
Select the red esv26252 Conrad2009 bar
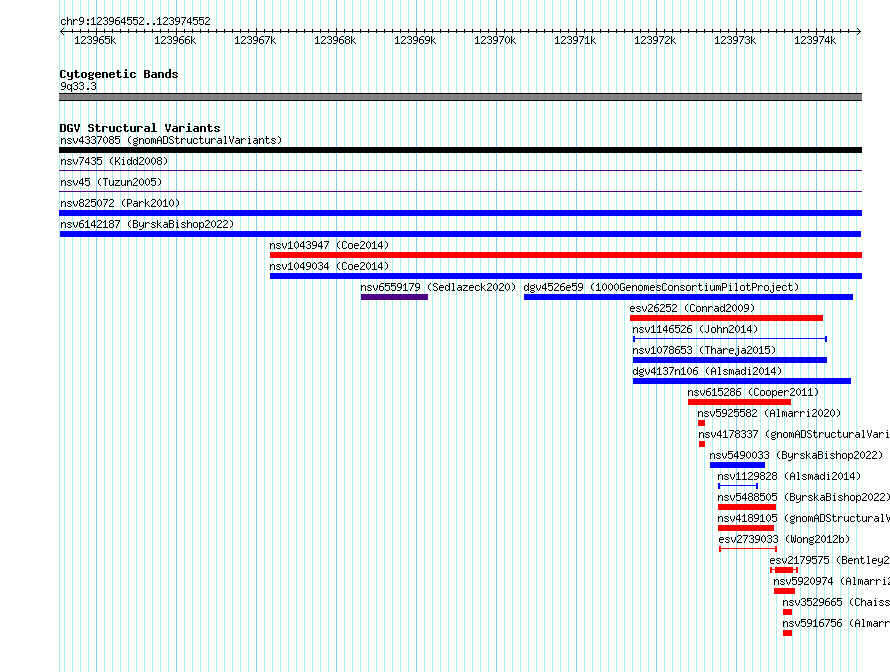727,318
